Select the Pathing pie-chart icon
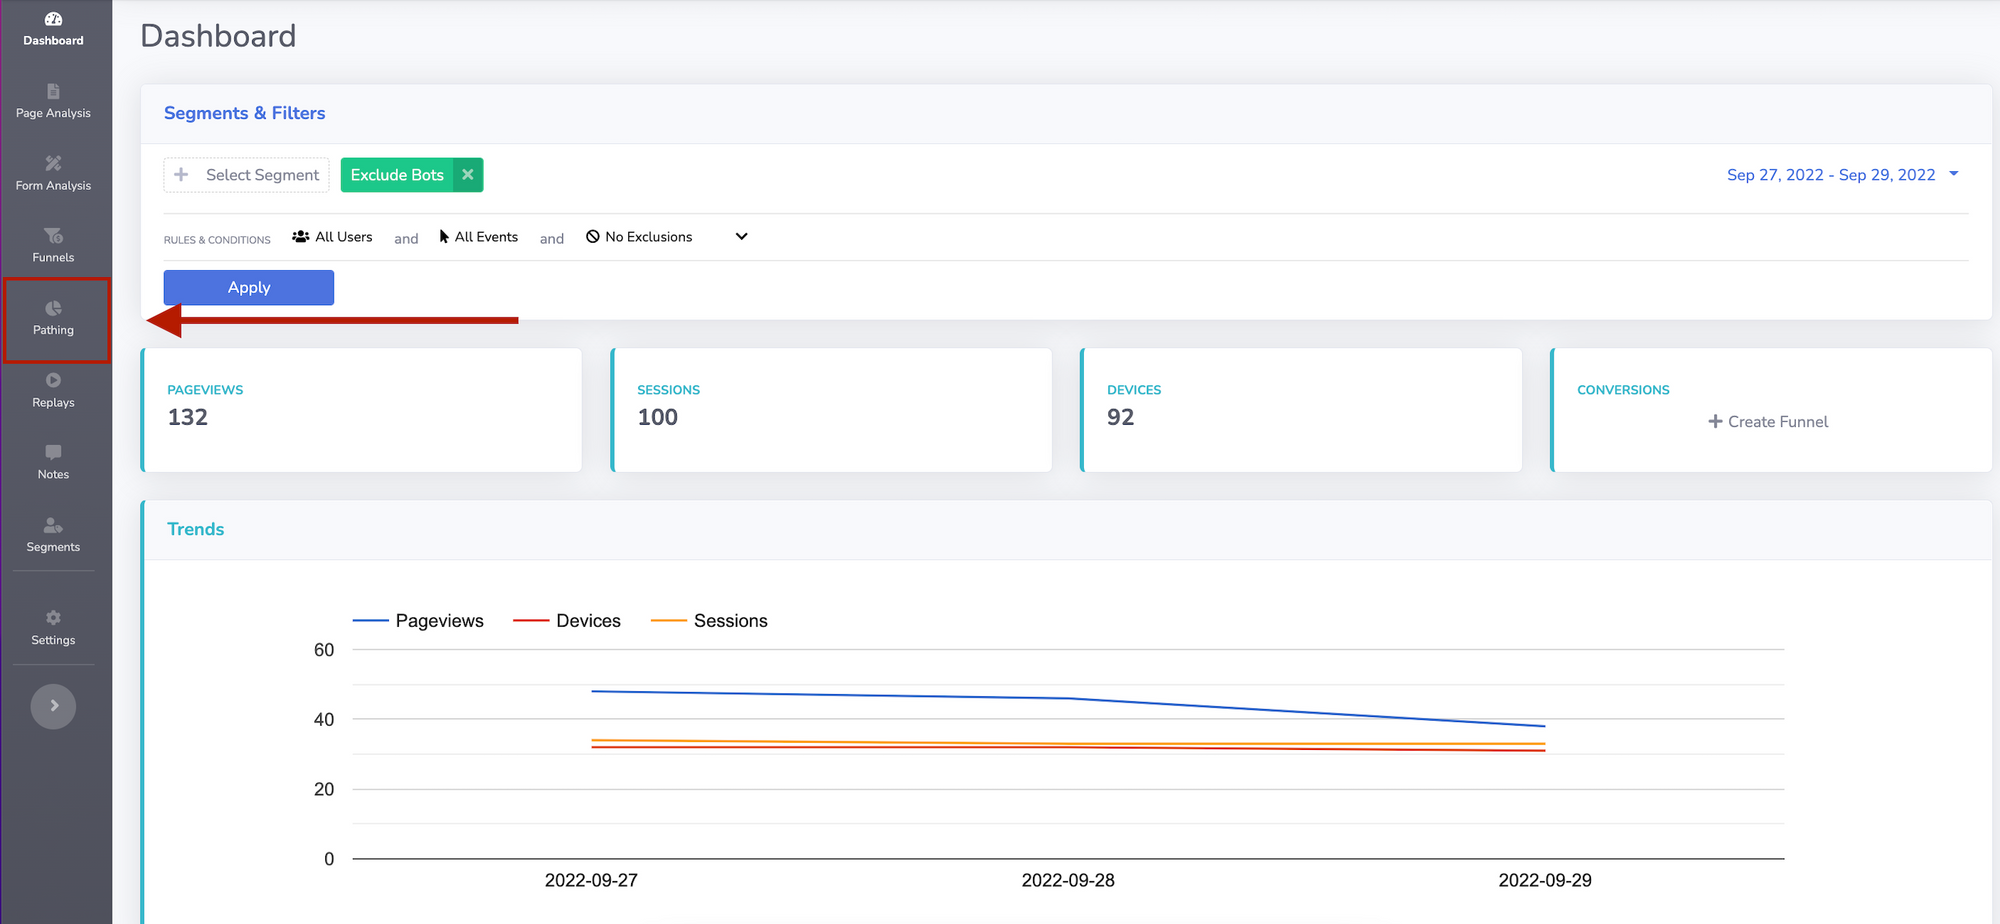 pyautogui.click(x=53, y=309)
